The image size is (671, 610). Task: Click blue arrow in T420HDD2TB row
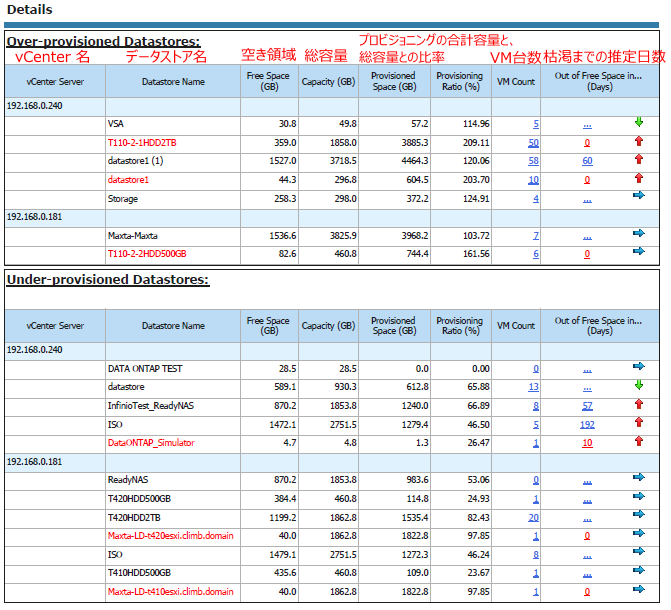point(638,515)
